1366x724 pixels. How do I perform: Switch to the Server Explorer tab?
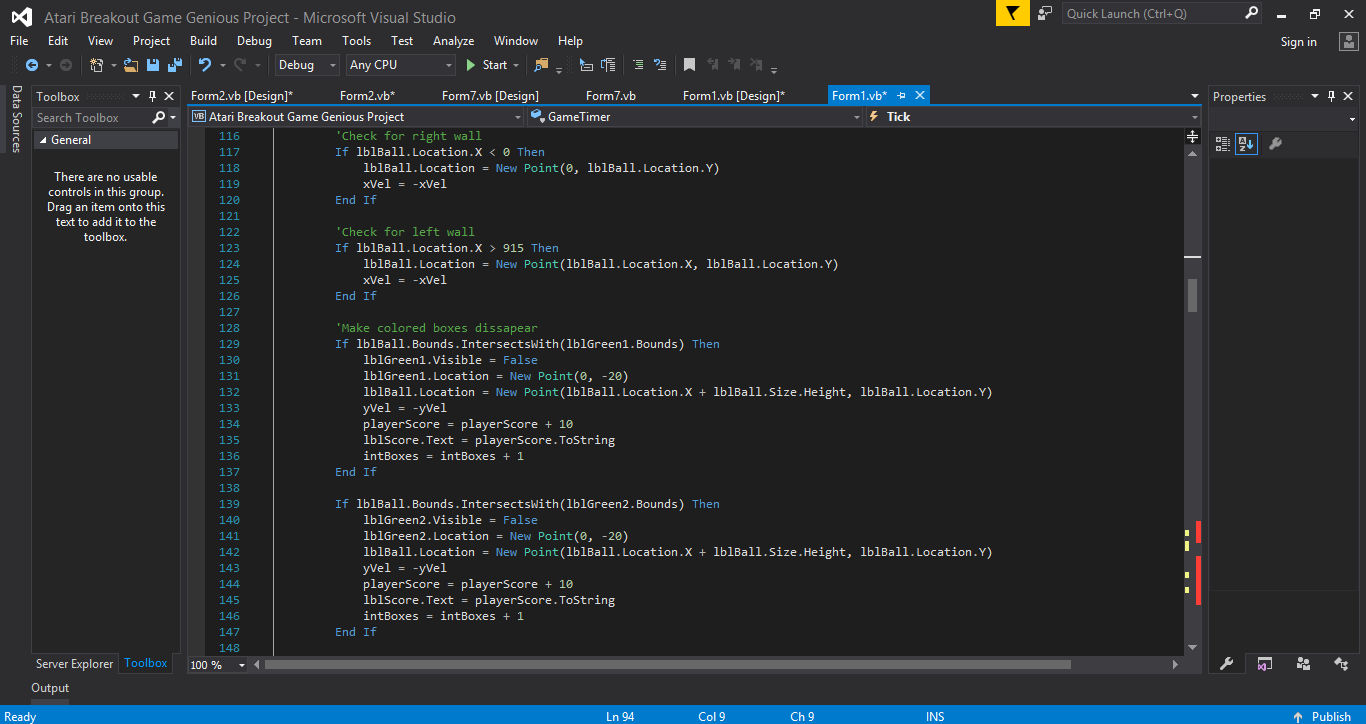coord(75,664)
